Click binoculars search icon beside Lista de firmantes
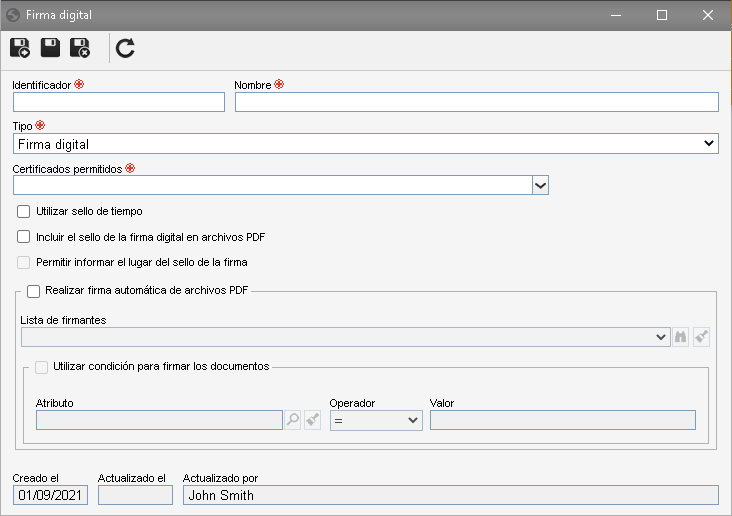The width and height of the screenshot is (732, 516). pyautogui.click(x=681, y=337)
